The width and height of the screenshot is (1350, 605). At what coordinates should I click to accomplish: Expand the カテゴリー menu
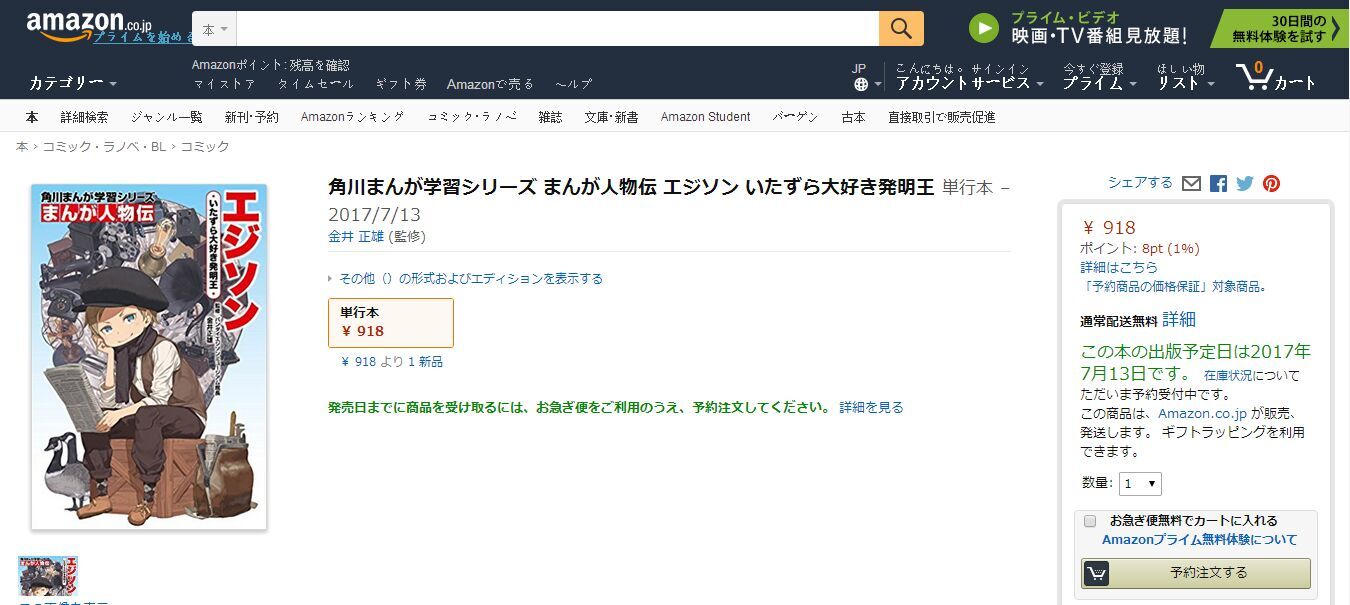pyautogui.click(x=72, y=83)
